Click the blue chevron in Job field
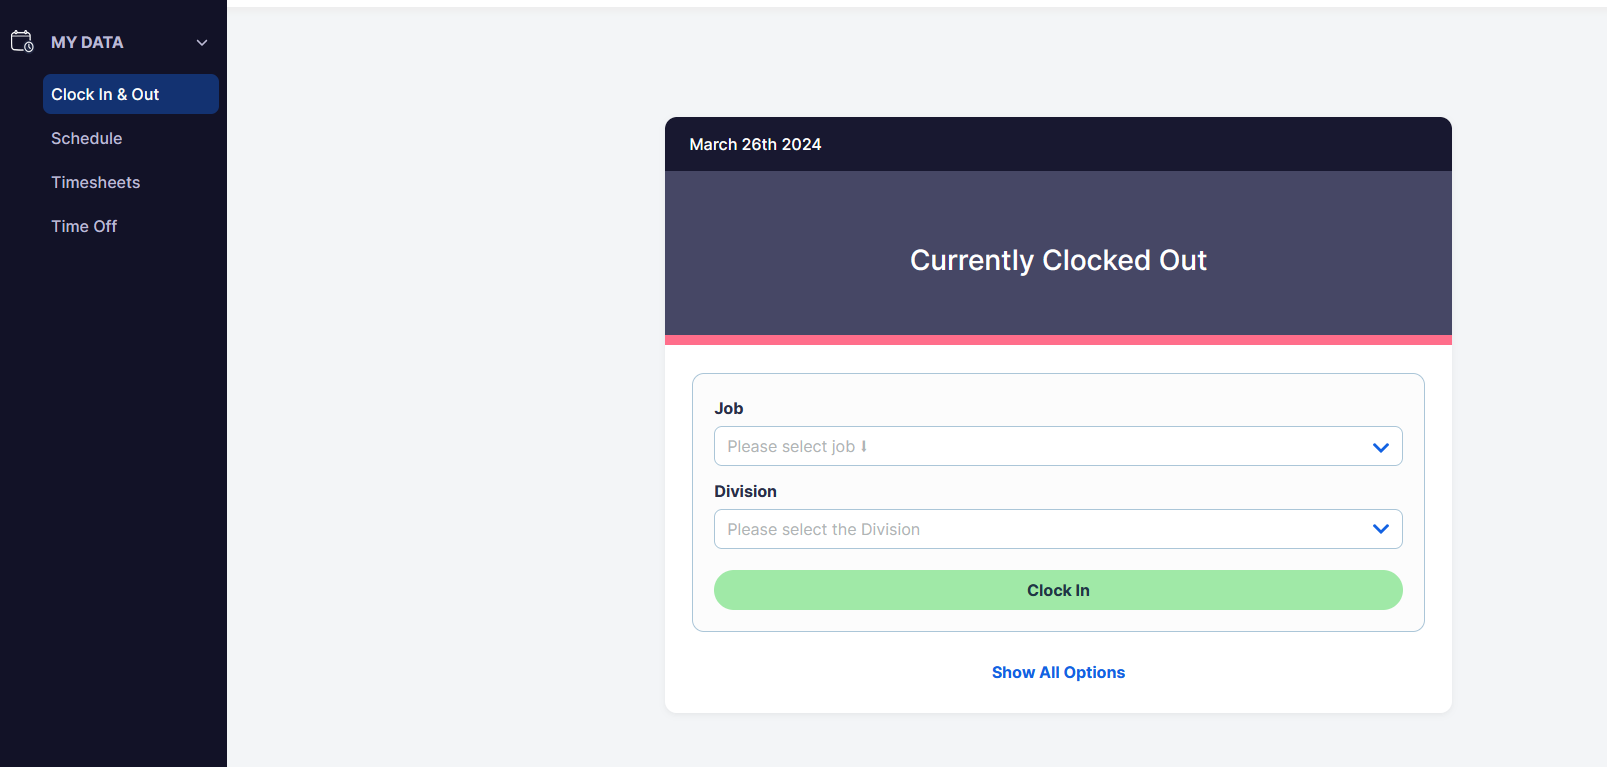Viewport: 1607px width, 767px height. (x=1381, y=447)
